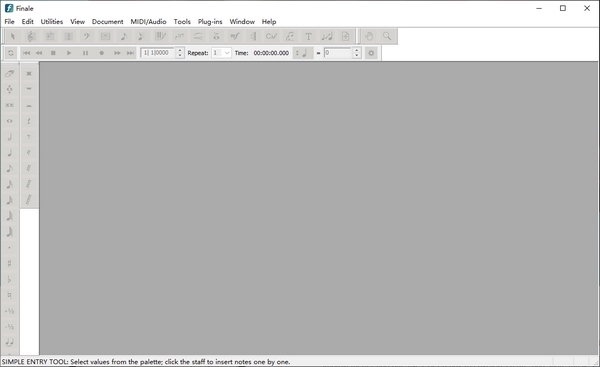Screen dimensions: 600x367
Task: Select the Expression mf tool
Action: tap(235, 36)
